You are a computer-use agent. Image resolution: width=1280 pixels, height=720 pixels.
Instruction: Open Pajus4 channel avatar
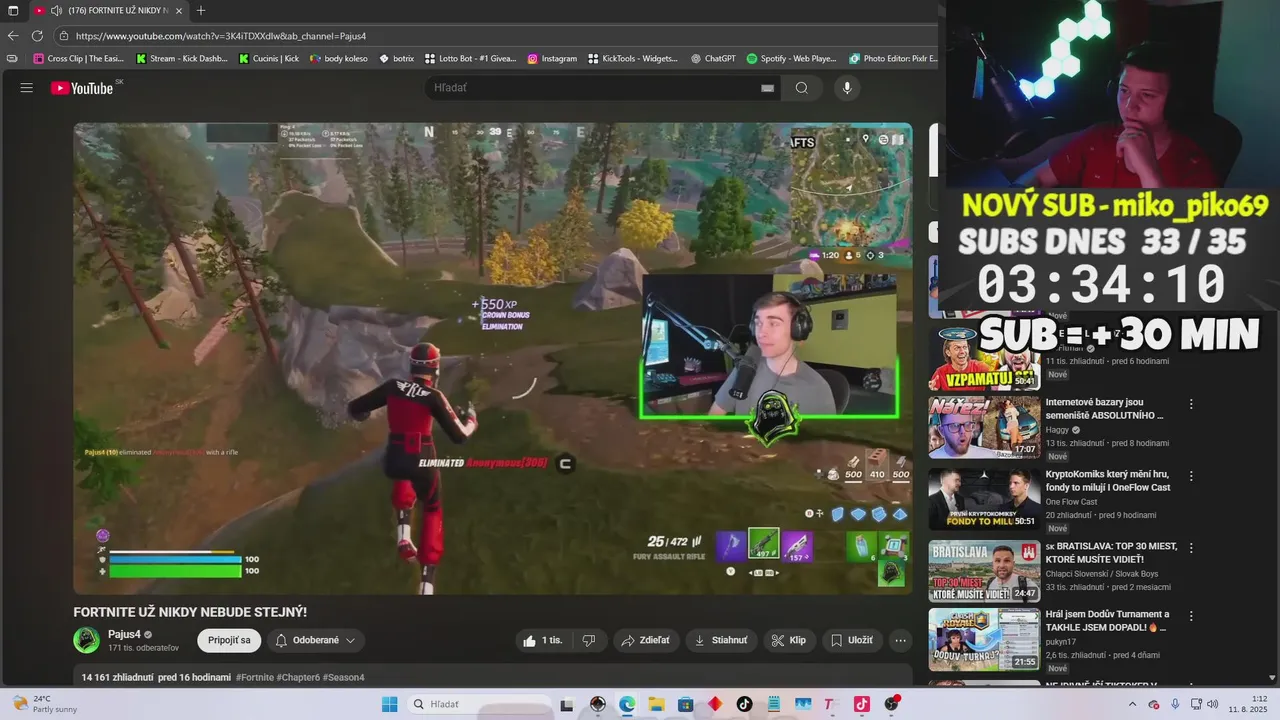point(87,640)
